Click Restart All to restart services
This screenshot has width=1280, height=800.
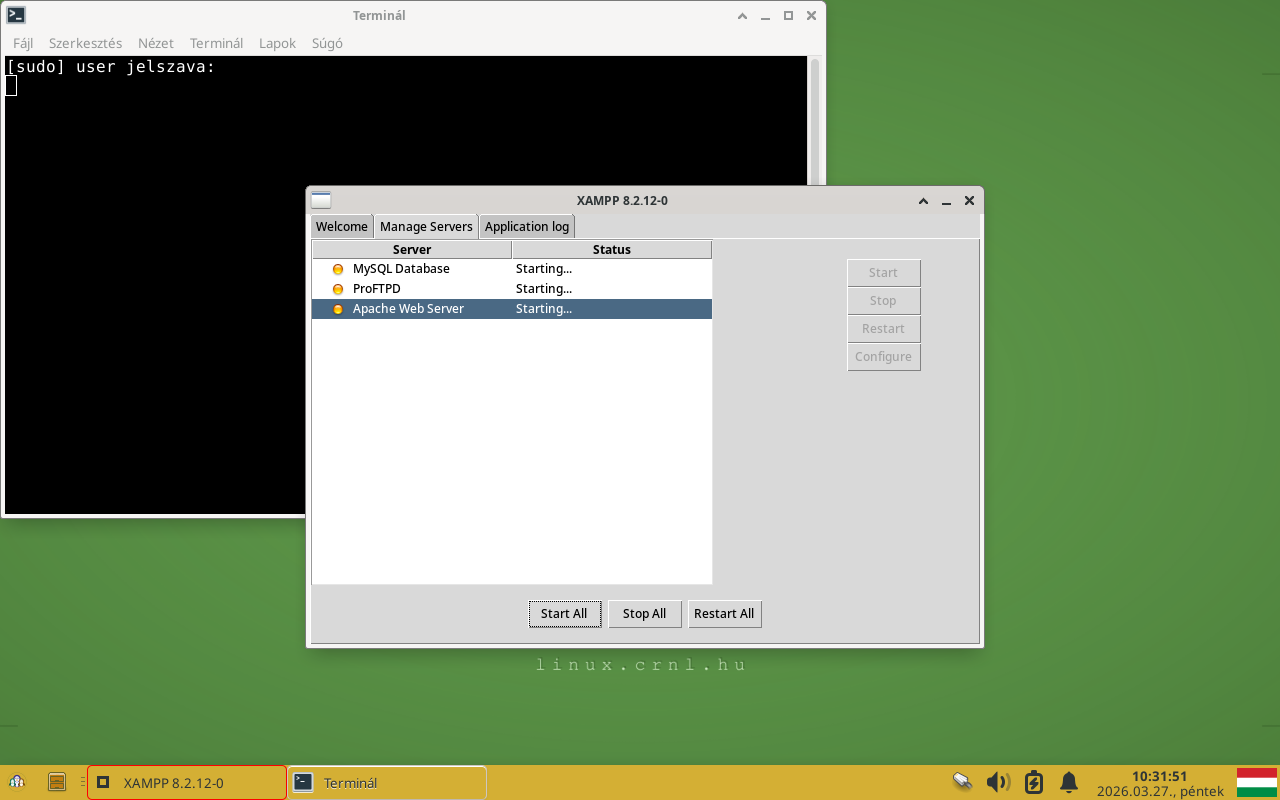point(724,613)
